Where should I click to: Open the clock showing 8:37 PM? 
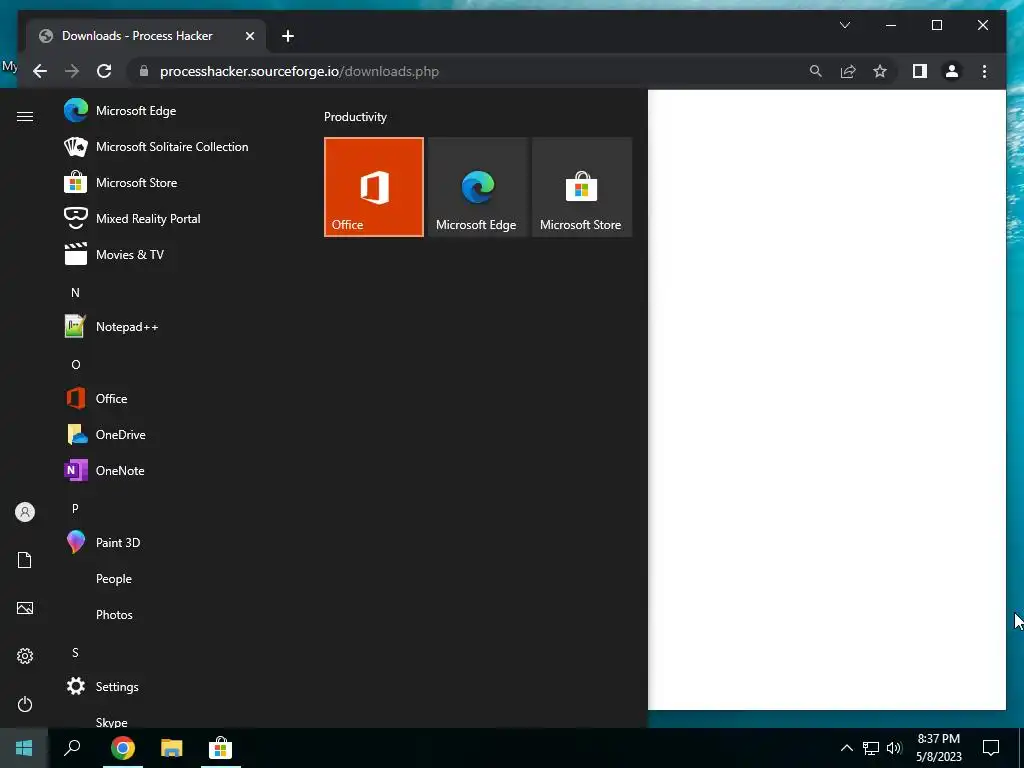coord(938,748)
